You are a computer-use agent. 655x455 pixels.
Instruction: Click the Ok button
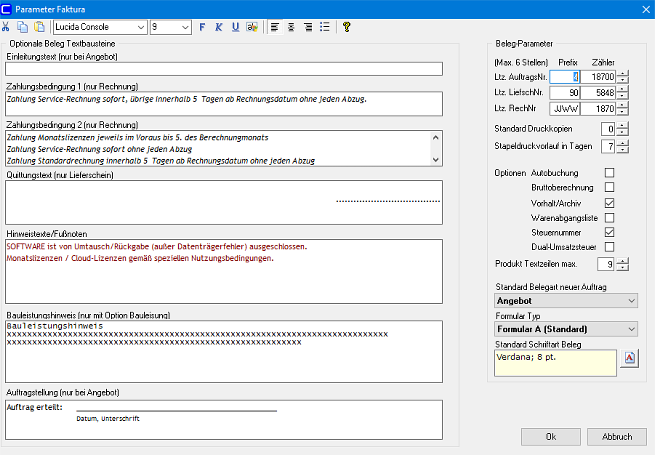click(x=551, y=437)
